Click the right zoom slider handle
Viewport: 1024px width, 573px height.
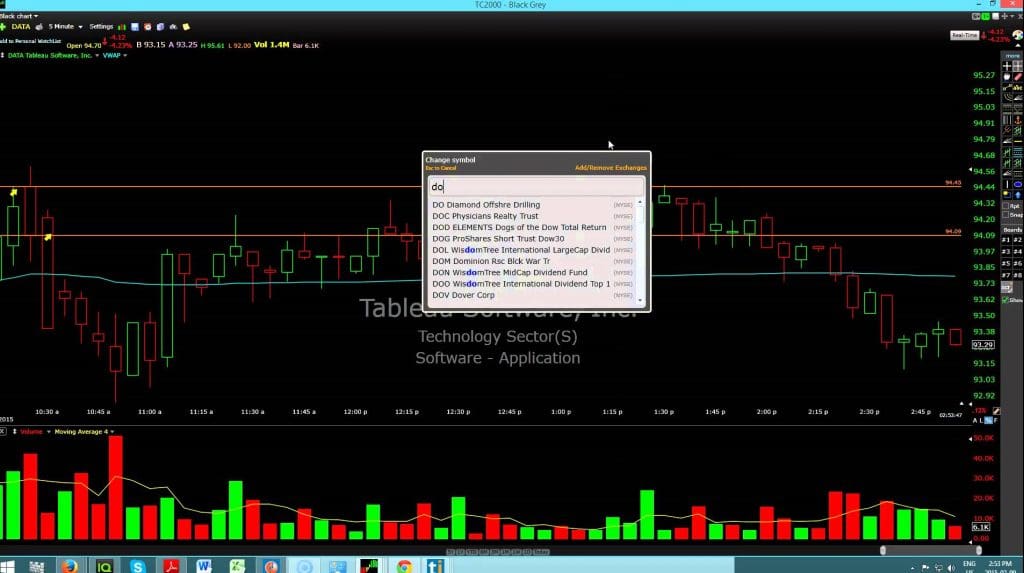pyautogui.click(x=979, y=550)
